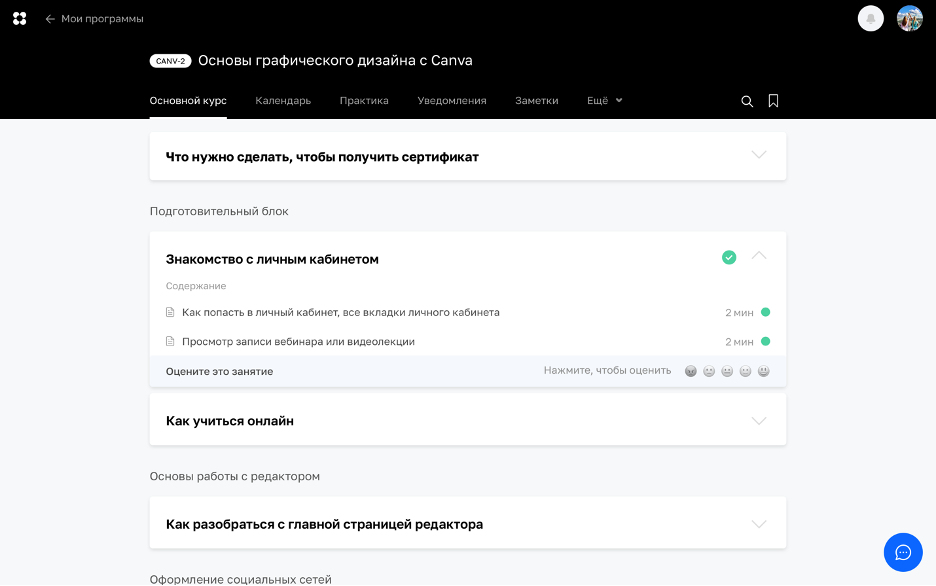
Task: Switch to the Заметки tab
Action: click(x=537, y=101)
